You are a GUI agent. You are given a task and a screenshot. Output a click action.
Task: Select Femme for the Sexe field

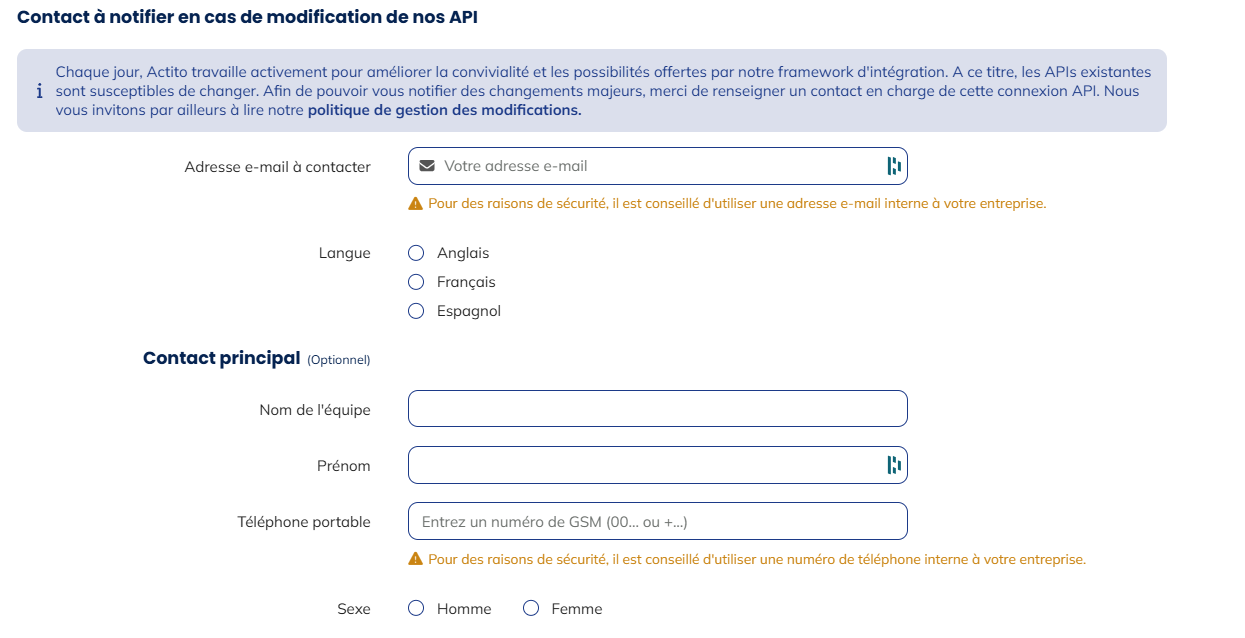(530, 607)
